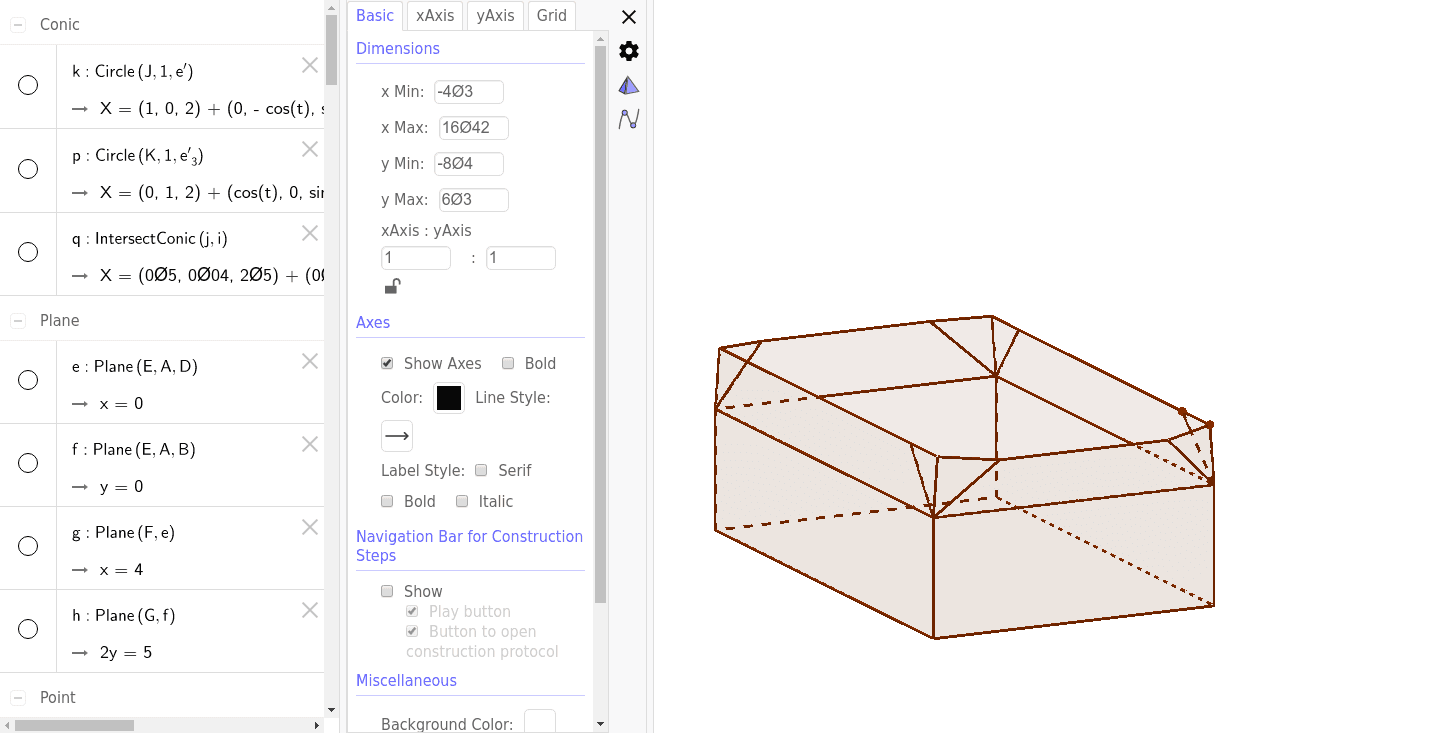
Task: Open the axes Line Style dropdown
Action: [x=397, y=435]
